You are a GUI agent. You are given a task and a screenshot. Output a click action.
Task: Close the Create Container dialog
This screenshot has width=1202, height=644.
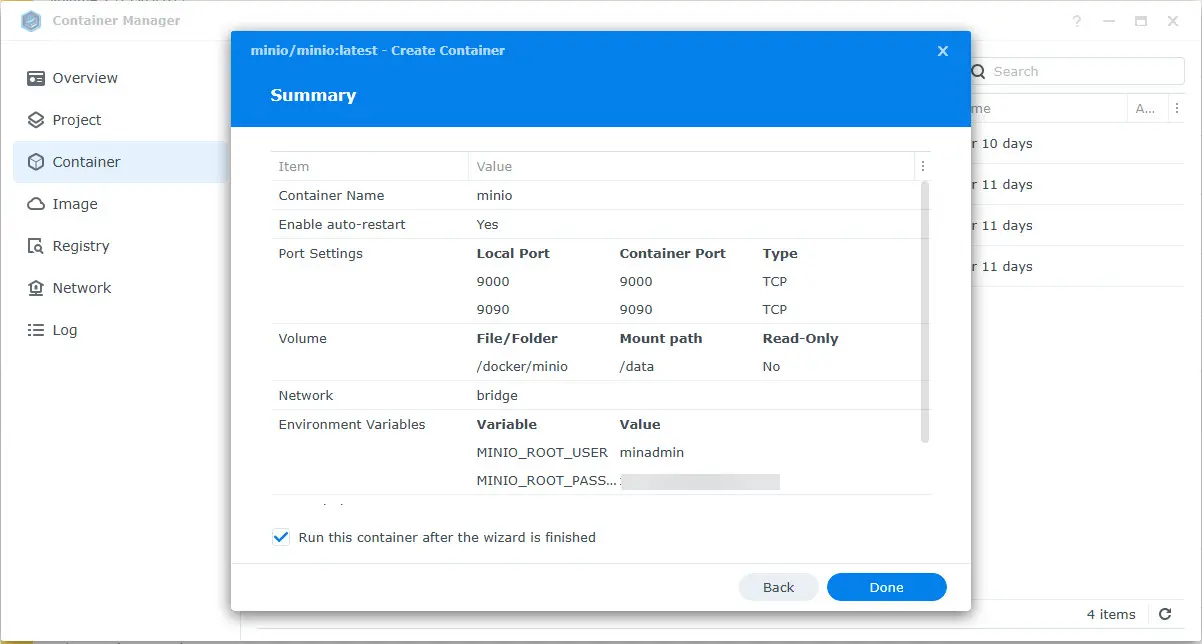[x=942, y=51]
